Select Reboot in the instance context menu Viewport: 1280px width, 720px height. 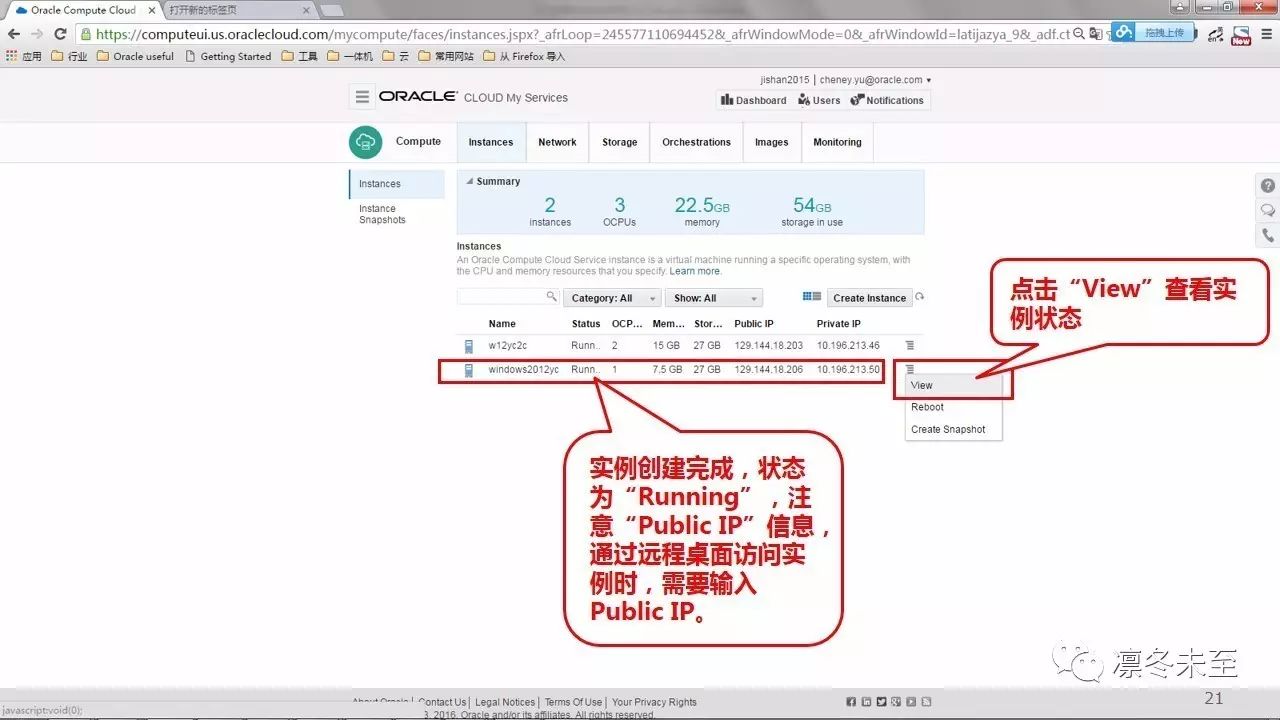(x=953, y=407)
